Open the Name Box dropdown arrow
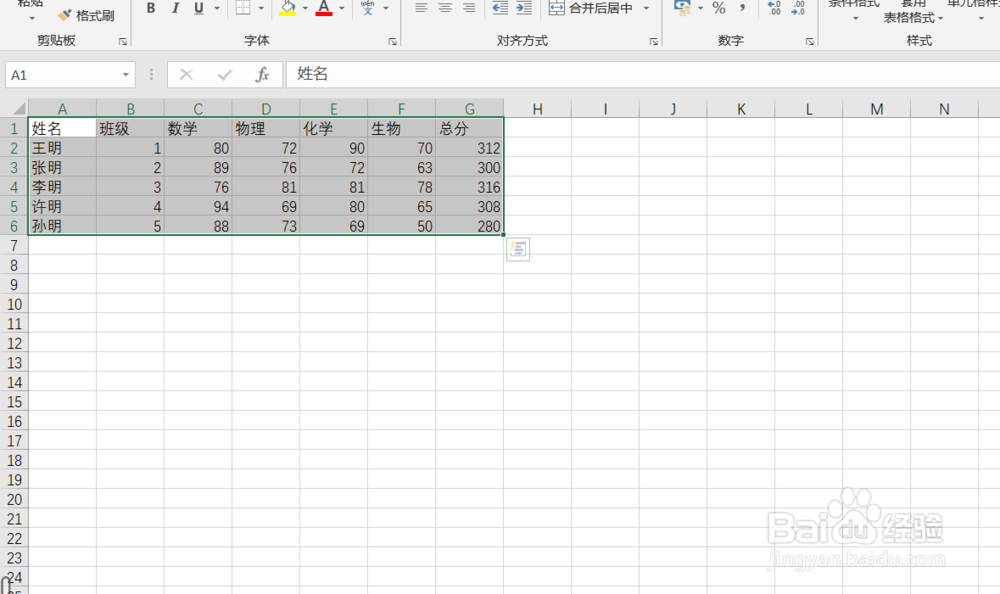1000x594 pixels. tap(126, 75)
